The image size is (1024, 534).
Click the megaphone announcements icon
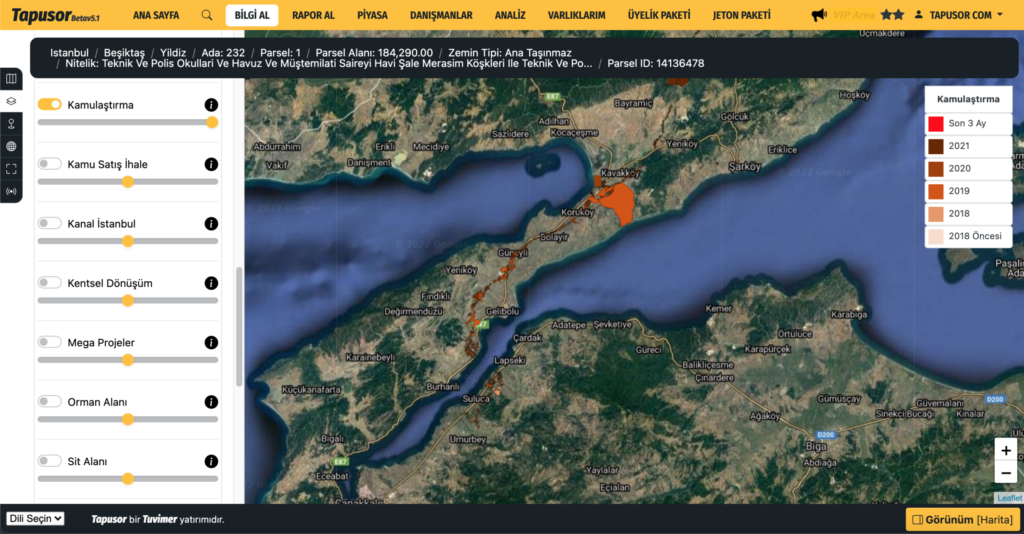coord(819,15)
